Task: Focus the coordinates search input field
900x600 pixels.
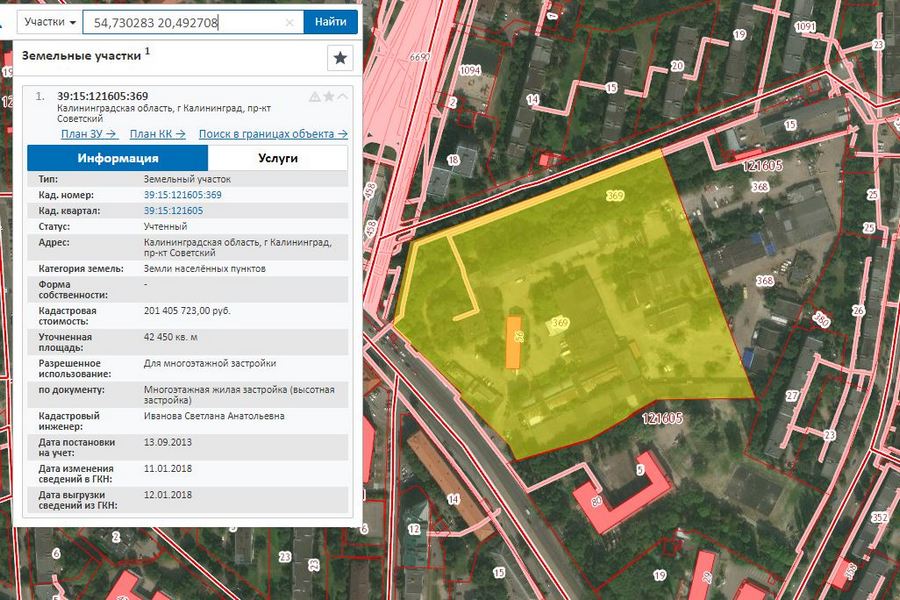Action: pos(180,21)
